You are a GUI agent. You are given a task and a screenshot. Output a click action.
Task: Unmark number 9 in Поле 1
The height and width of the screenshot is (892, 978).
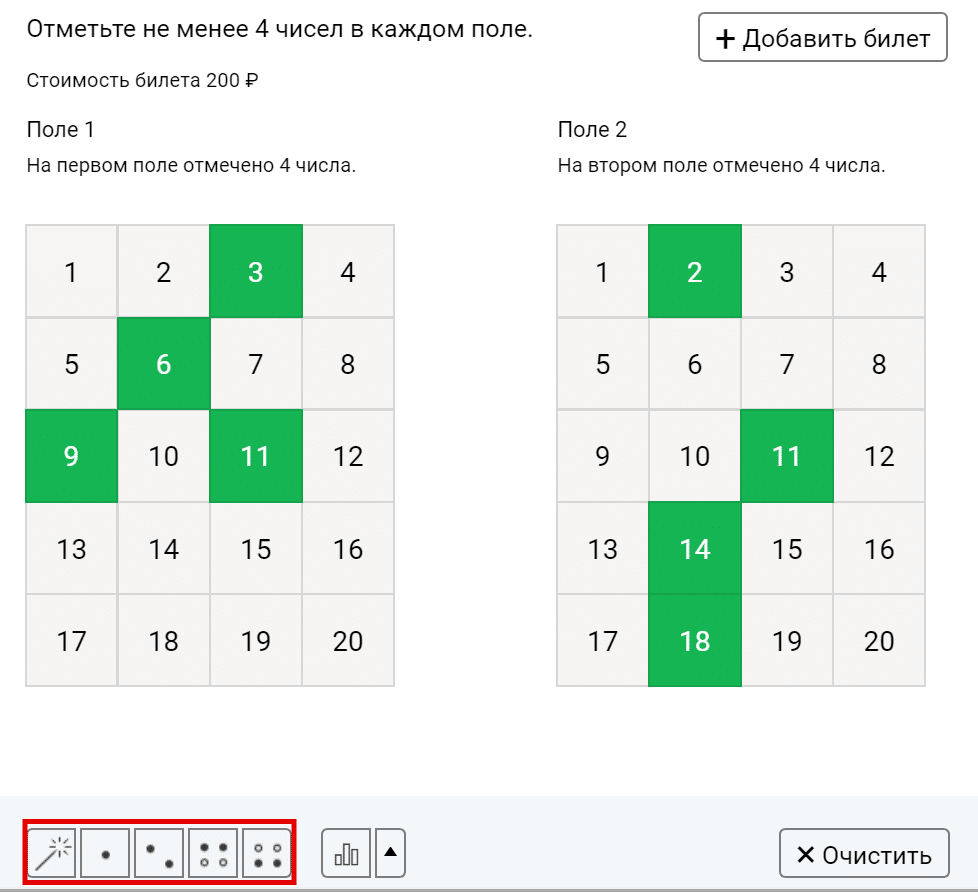[x=71, y=456]
